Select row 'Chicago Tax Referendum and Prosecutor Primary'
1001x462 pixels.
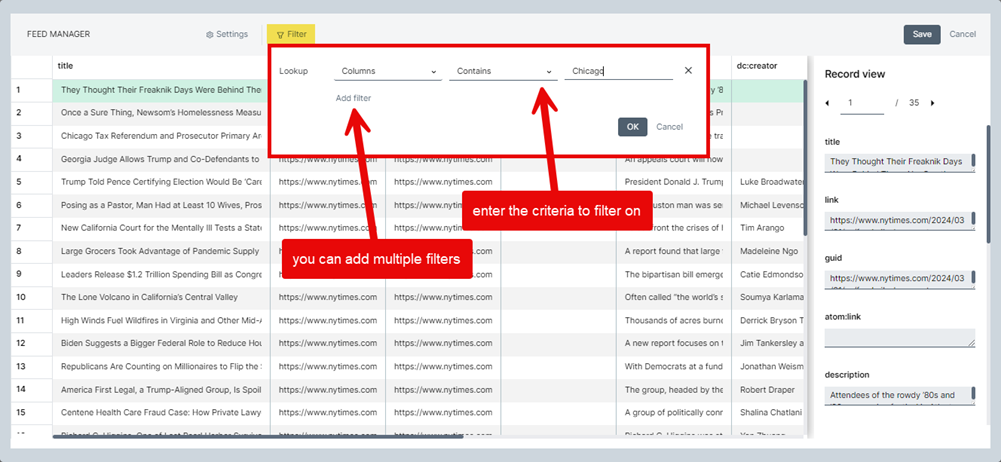162,136
